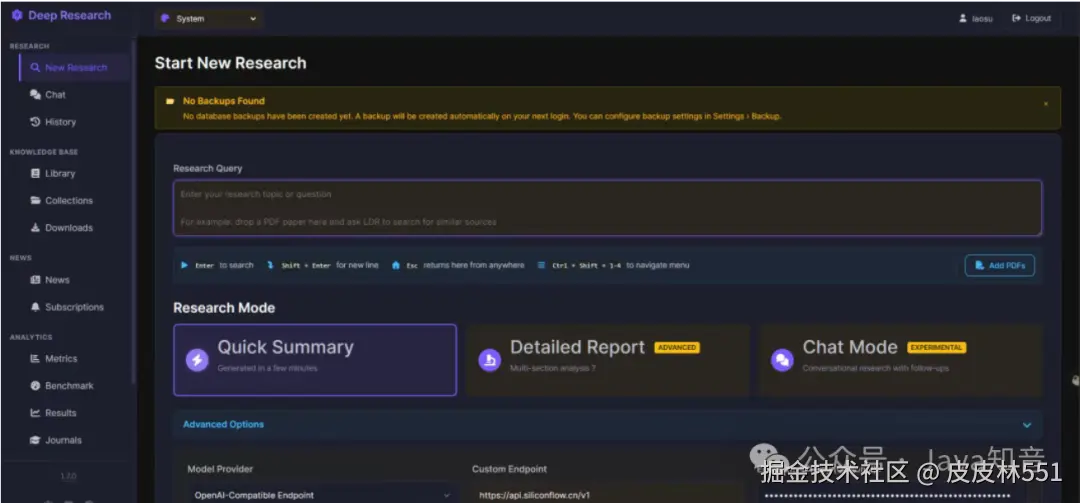Click the bell icon beside Subscriptions
1080x503 pixels.
[35, 307]
